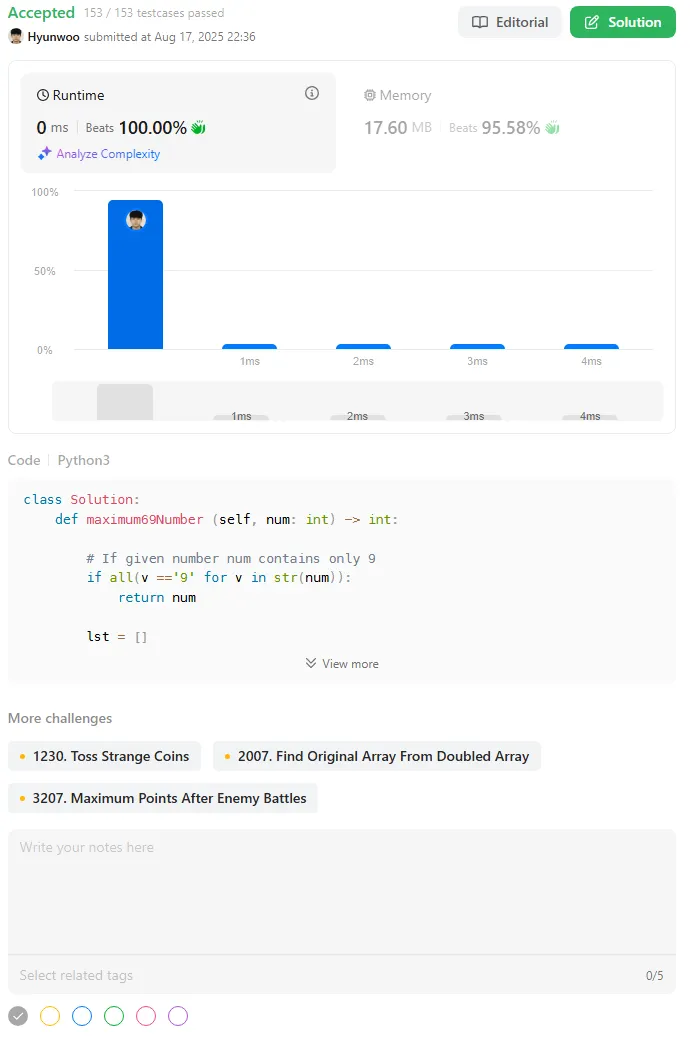The image size is (690, 1037).
Task: Click the green Solution button
Action: tap(623, 22)
